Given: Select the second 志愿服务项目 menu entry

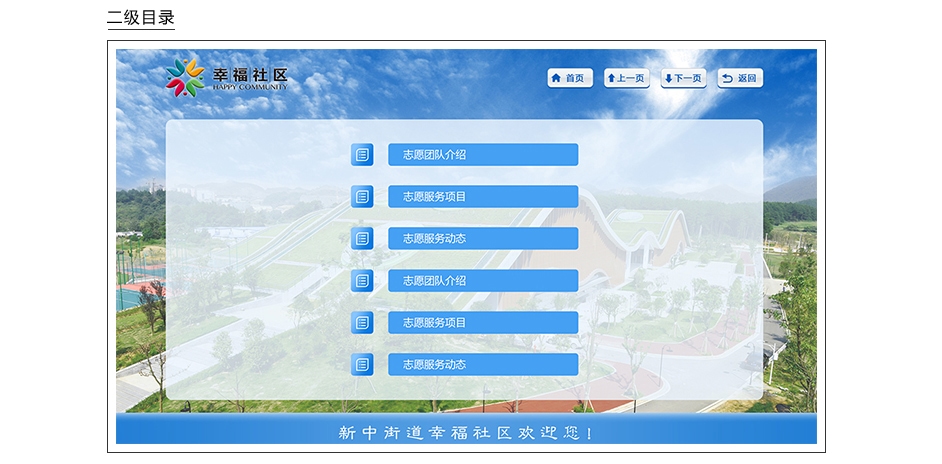Looking at the screenshot, I should pos(483,323).
